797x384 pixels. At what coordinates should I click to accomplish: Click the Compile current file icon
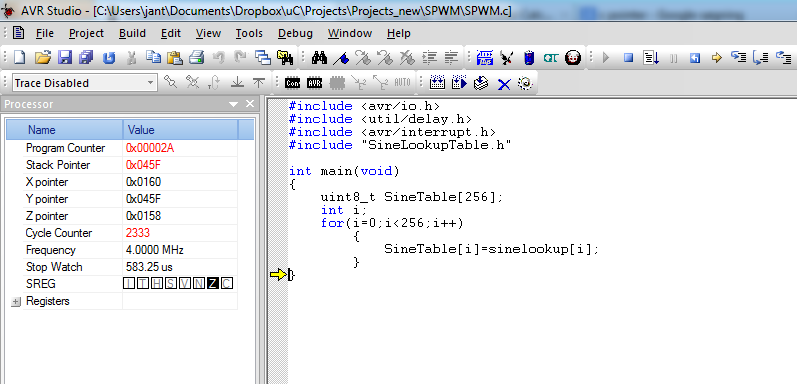point(481,82)
